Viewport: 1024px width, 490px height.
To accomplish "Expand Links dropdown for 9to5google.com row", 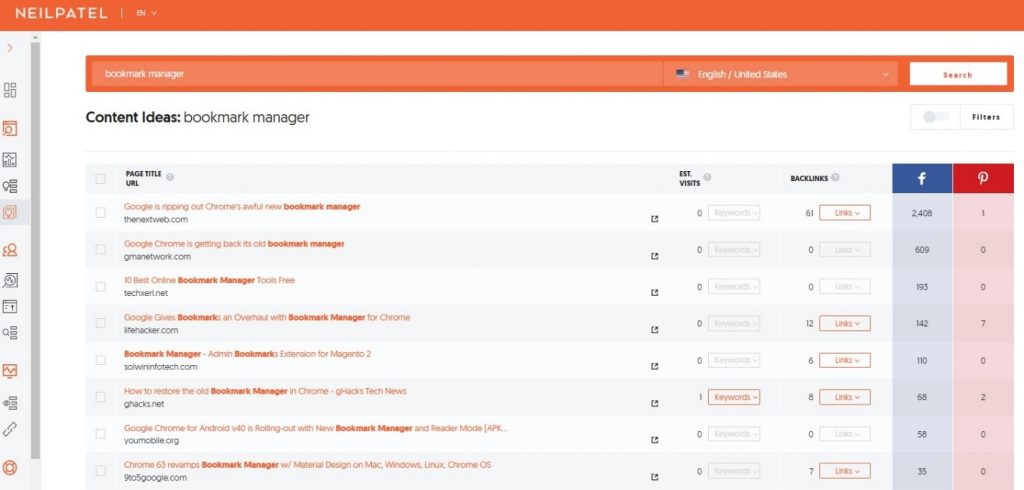I will click(845, 471).
